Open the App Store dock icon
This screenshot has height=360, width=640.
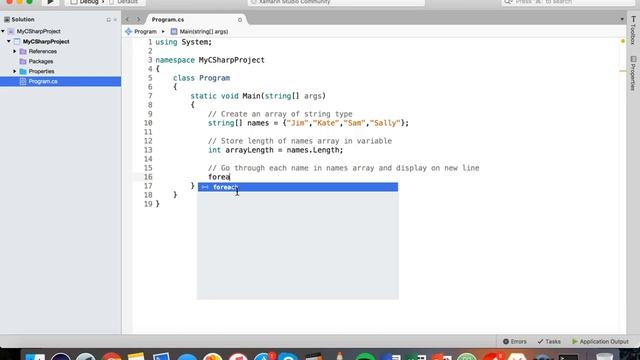click(x=263, y=357)
